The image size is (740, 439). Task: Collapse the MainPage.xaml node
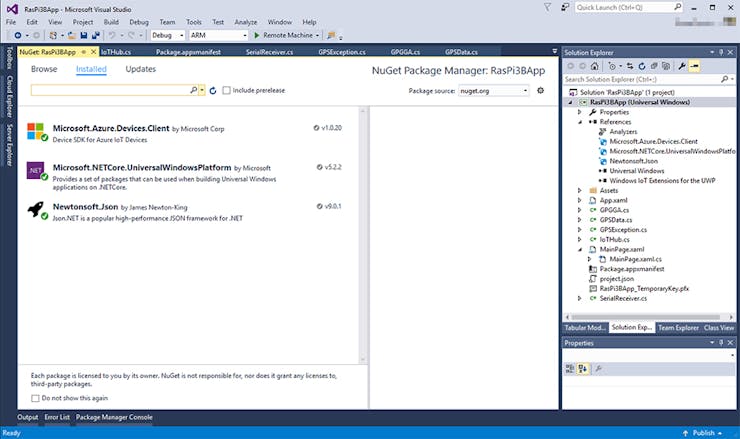pos(580,250)
